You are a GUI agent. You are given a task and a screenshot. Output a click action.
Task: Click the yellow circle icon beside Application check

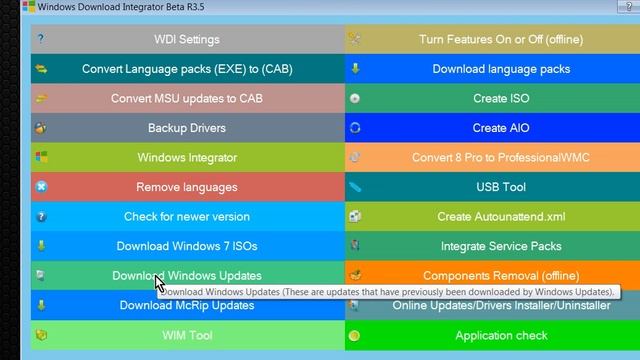point(354,336)
